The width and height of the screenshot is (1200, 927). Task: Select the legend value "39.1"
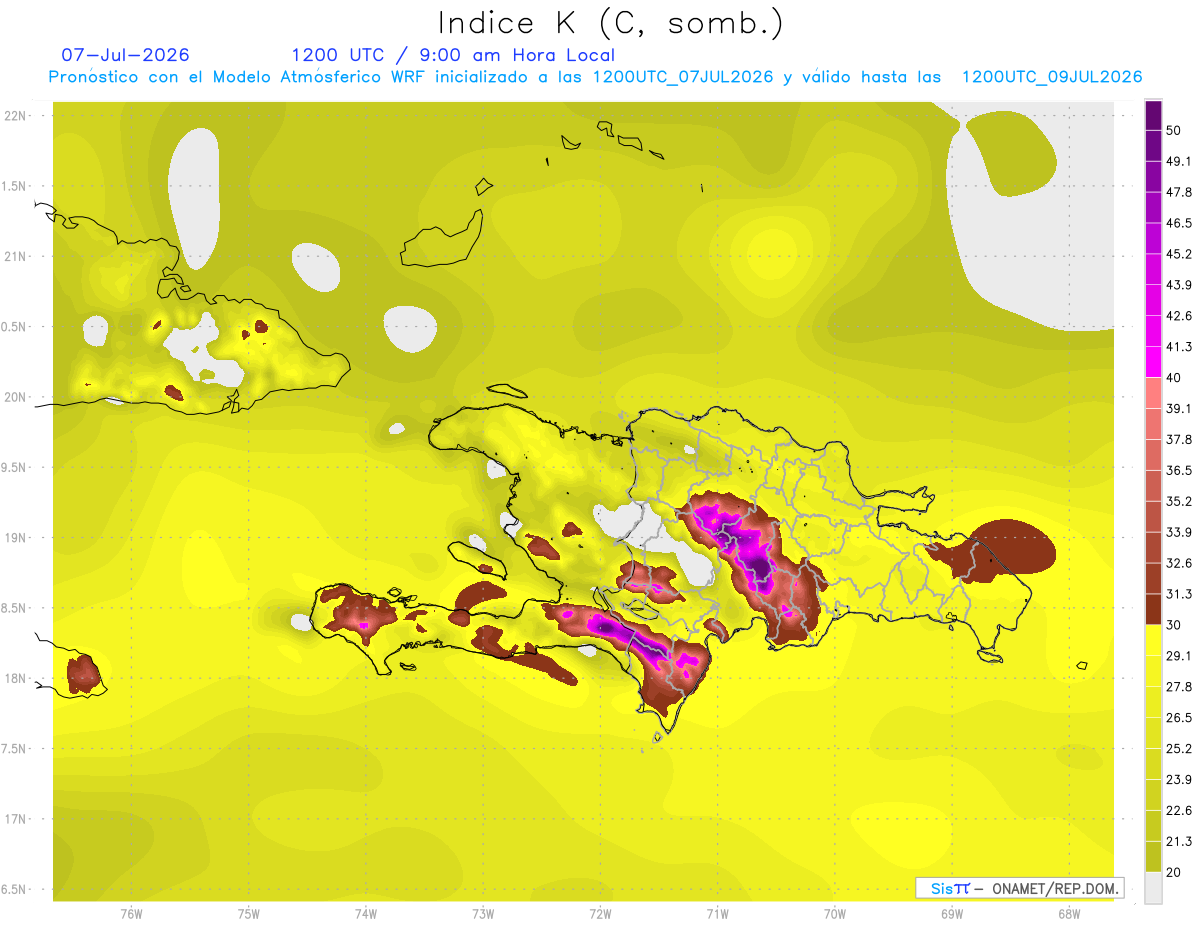click(x=1180, y=408)
